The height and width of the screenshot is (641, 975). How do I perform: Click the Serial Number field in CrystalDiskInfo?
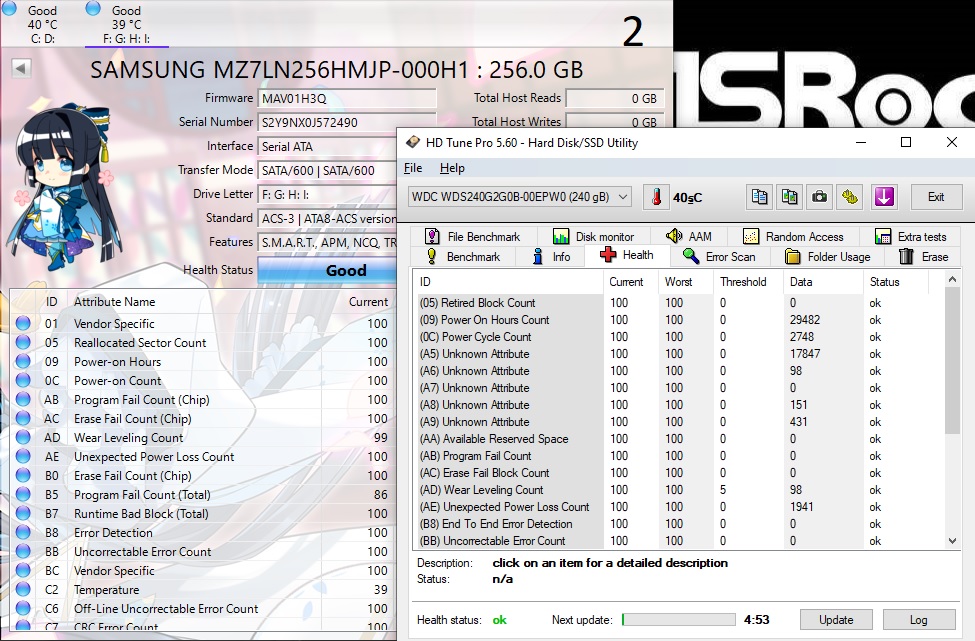pos(347,122)
